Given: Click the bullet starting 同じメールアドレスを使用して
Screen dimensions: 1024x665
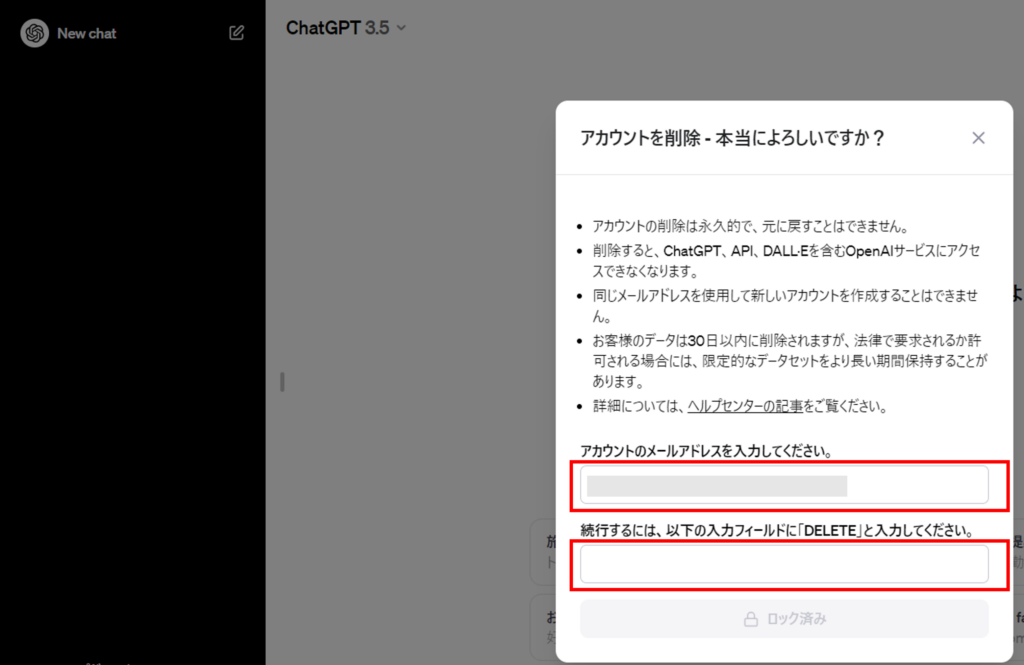Looking at the screenshot, I should pyautogui.click(x=785, y=306).
